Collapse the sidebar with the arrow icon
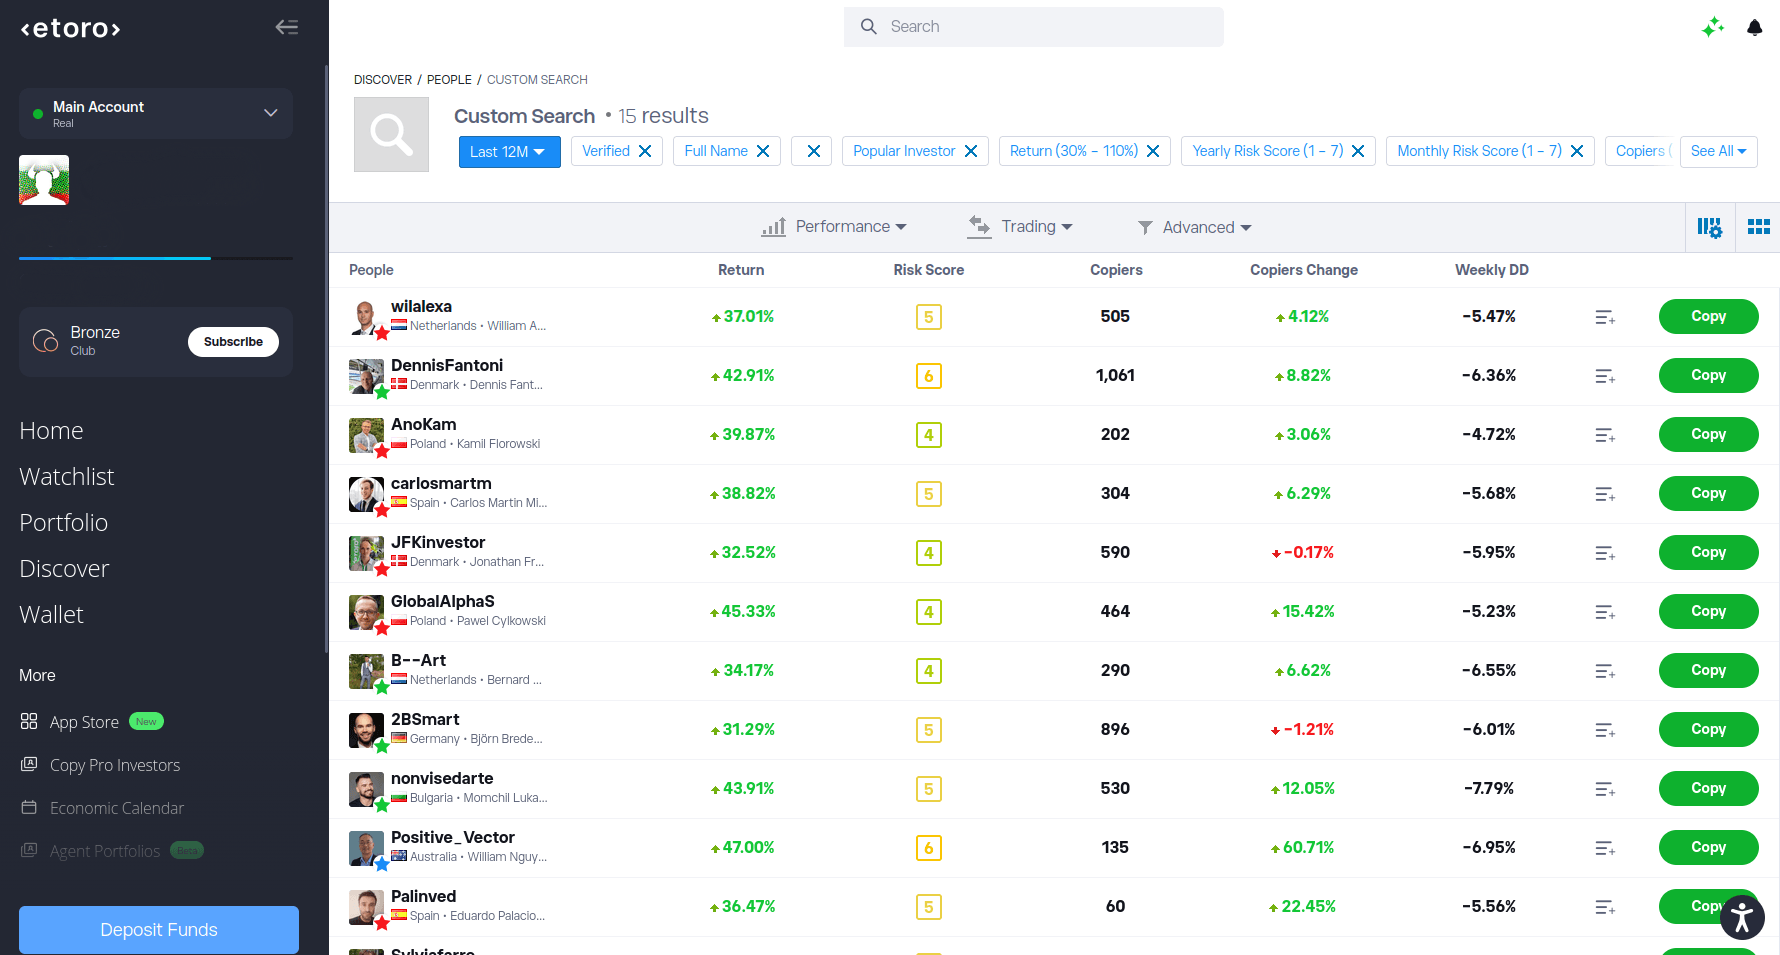 click(287, 27)
